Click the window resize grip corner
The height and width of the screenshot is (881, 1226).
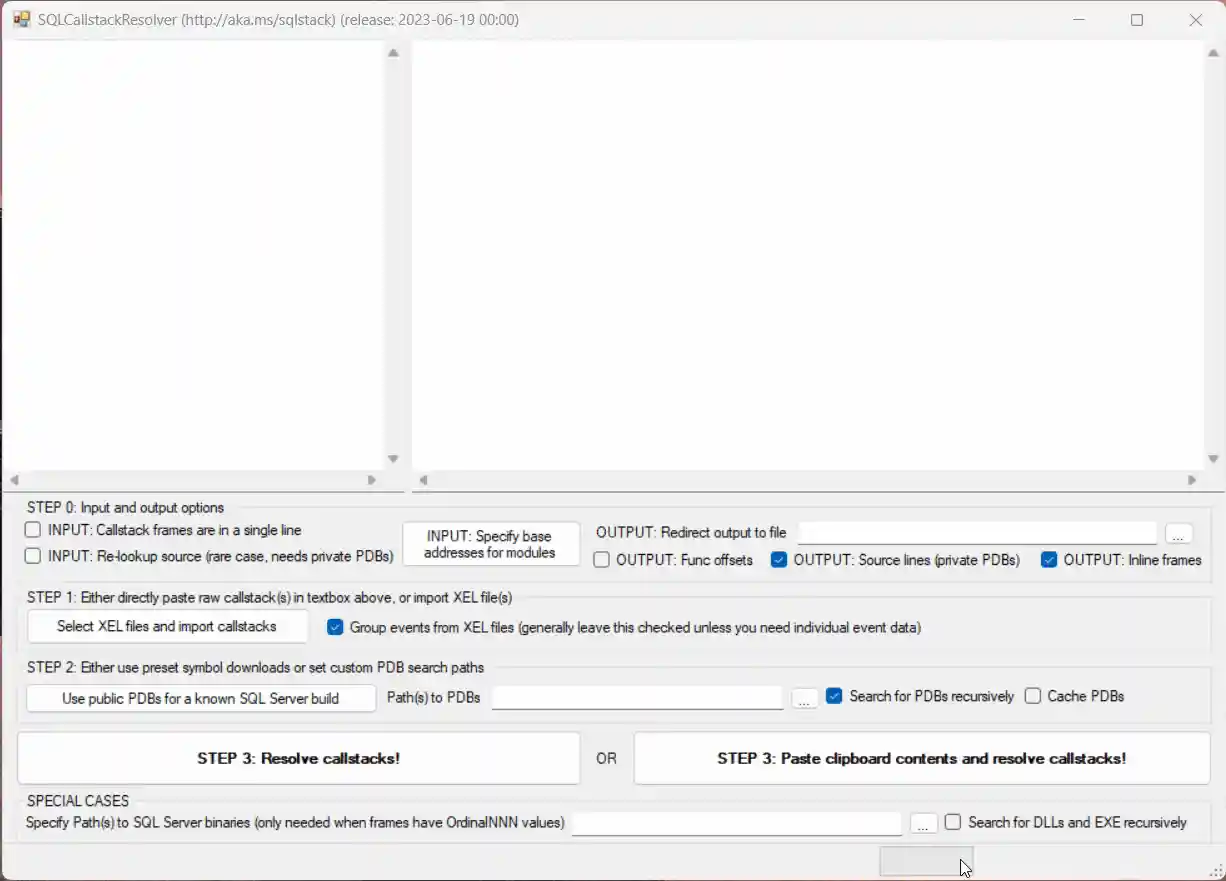coord(1215,871)
